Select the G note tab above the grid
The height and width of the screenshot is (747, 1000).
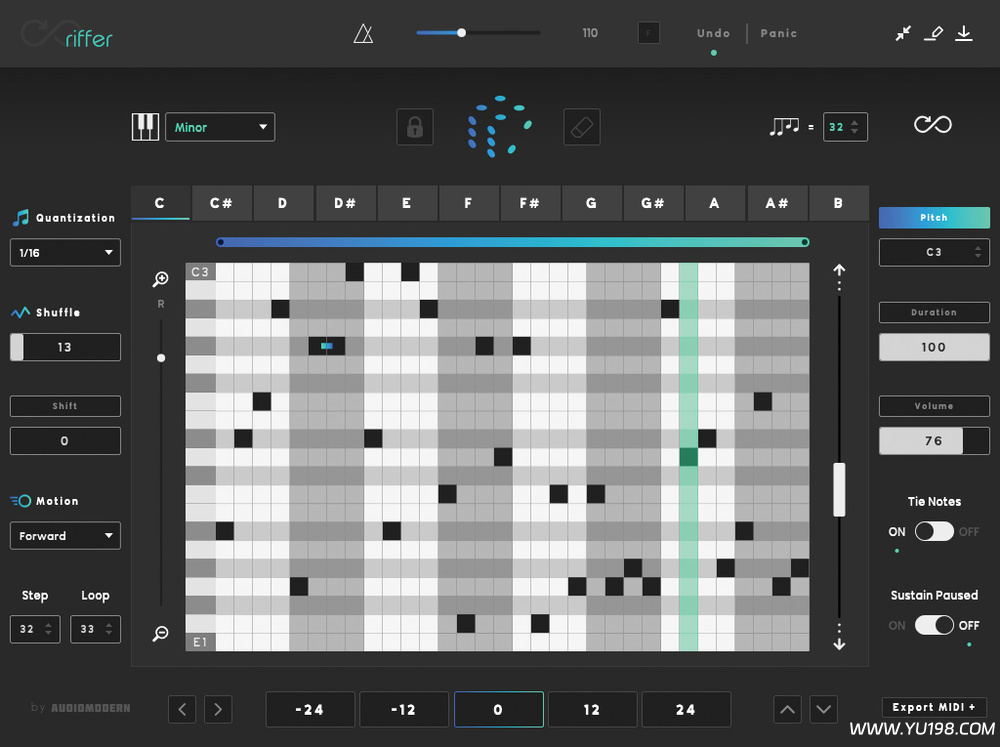(592, 203)
